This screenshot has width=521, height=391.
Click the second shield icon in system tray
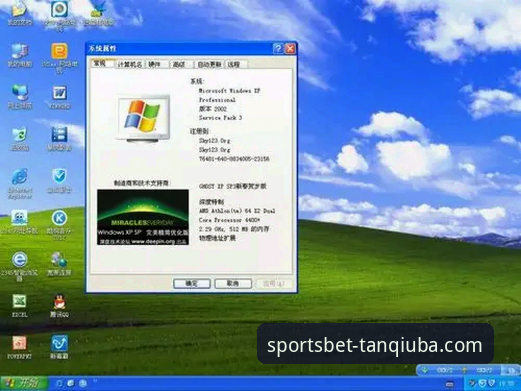(492, 384)
